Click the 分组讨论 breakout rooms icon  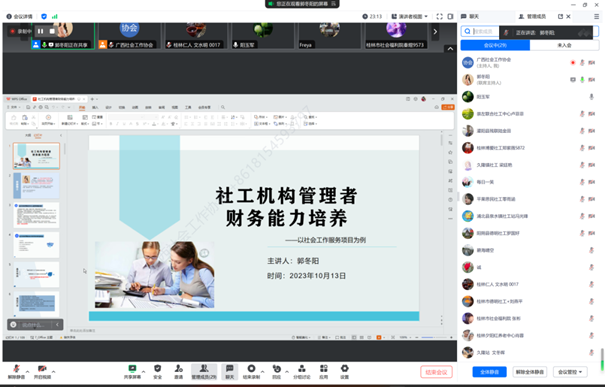(302, 372)
